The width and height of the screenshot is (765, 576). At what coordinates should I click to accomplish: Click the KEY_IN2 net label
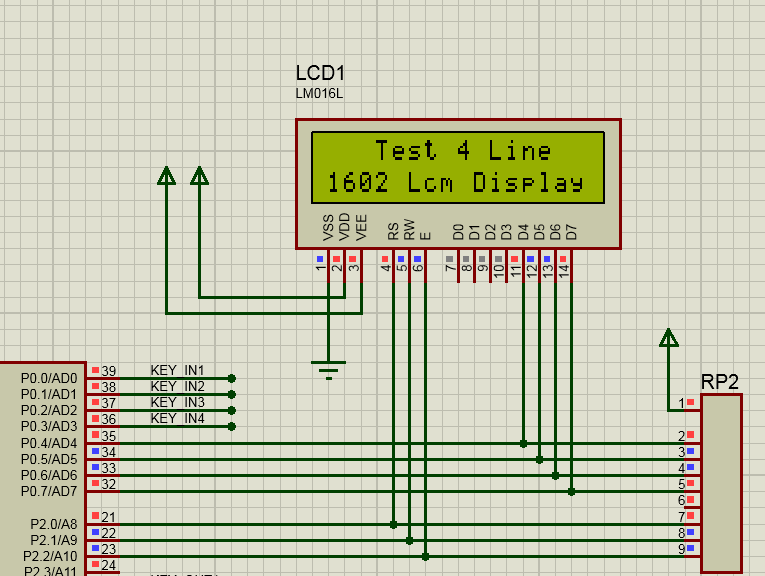pyautogui.click(x=177, y=386)
